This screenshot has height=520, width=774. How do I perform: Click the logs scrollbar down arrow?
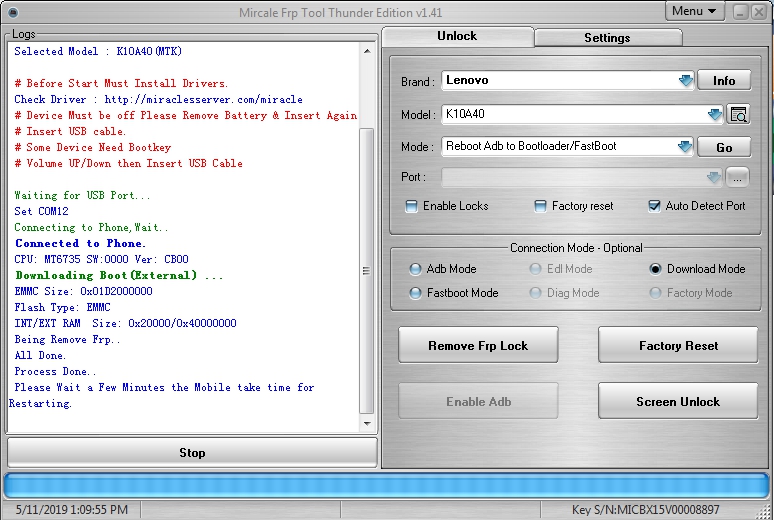tap(367, 423)
